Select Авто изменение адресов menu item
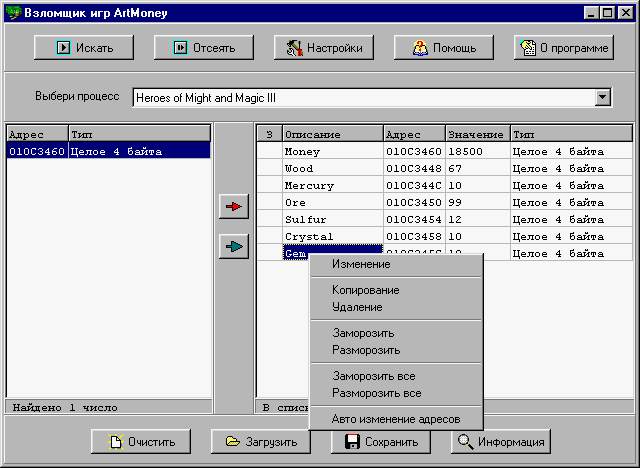The width and height of the screenshot is (640, 468). (x=396, y=418)
